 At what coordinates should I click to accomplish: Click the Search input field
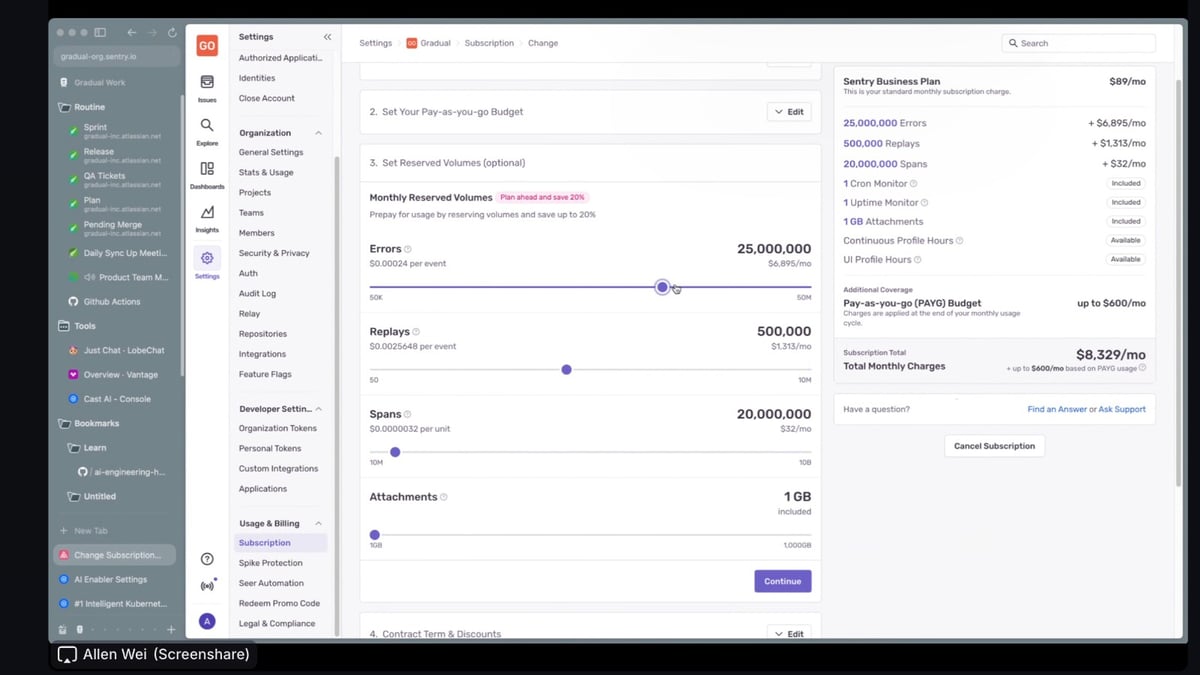click(1079, 43)
